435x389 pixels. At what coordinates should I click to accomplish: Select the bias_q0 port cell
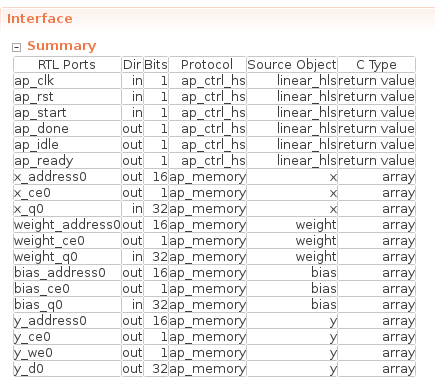[67, 305]
